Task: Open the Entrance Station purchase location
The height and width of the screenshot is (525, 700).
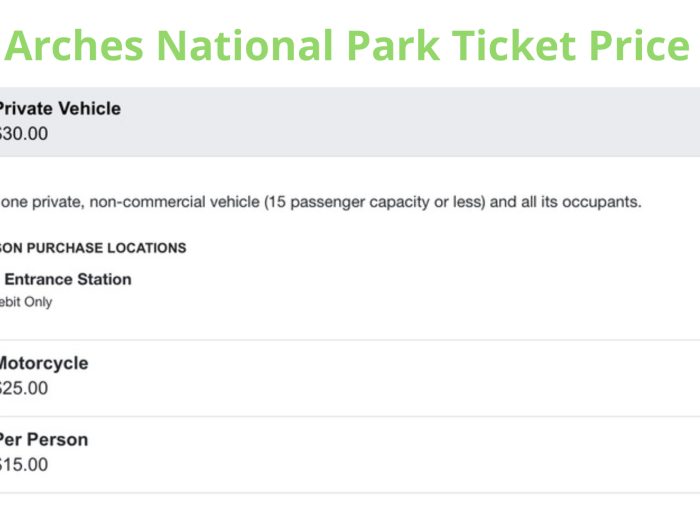Action: (68, 279)
